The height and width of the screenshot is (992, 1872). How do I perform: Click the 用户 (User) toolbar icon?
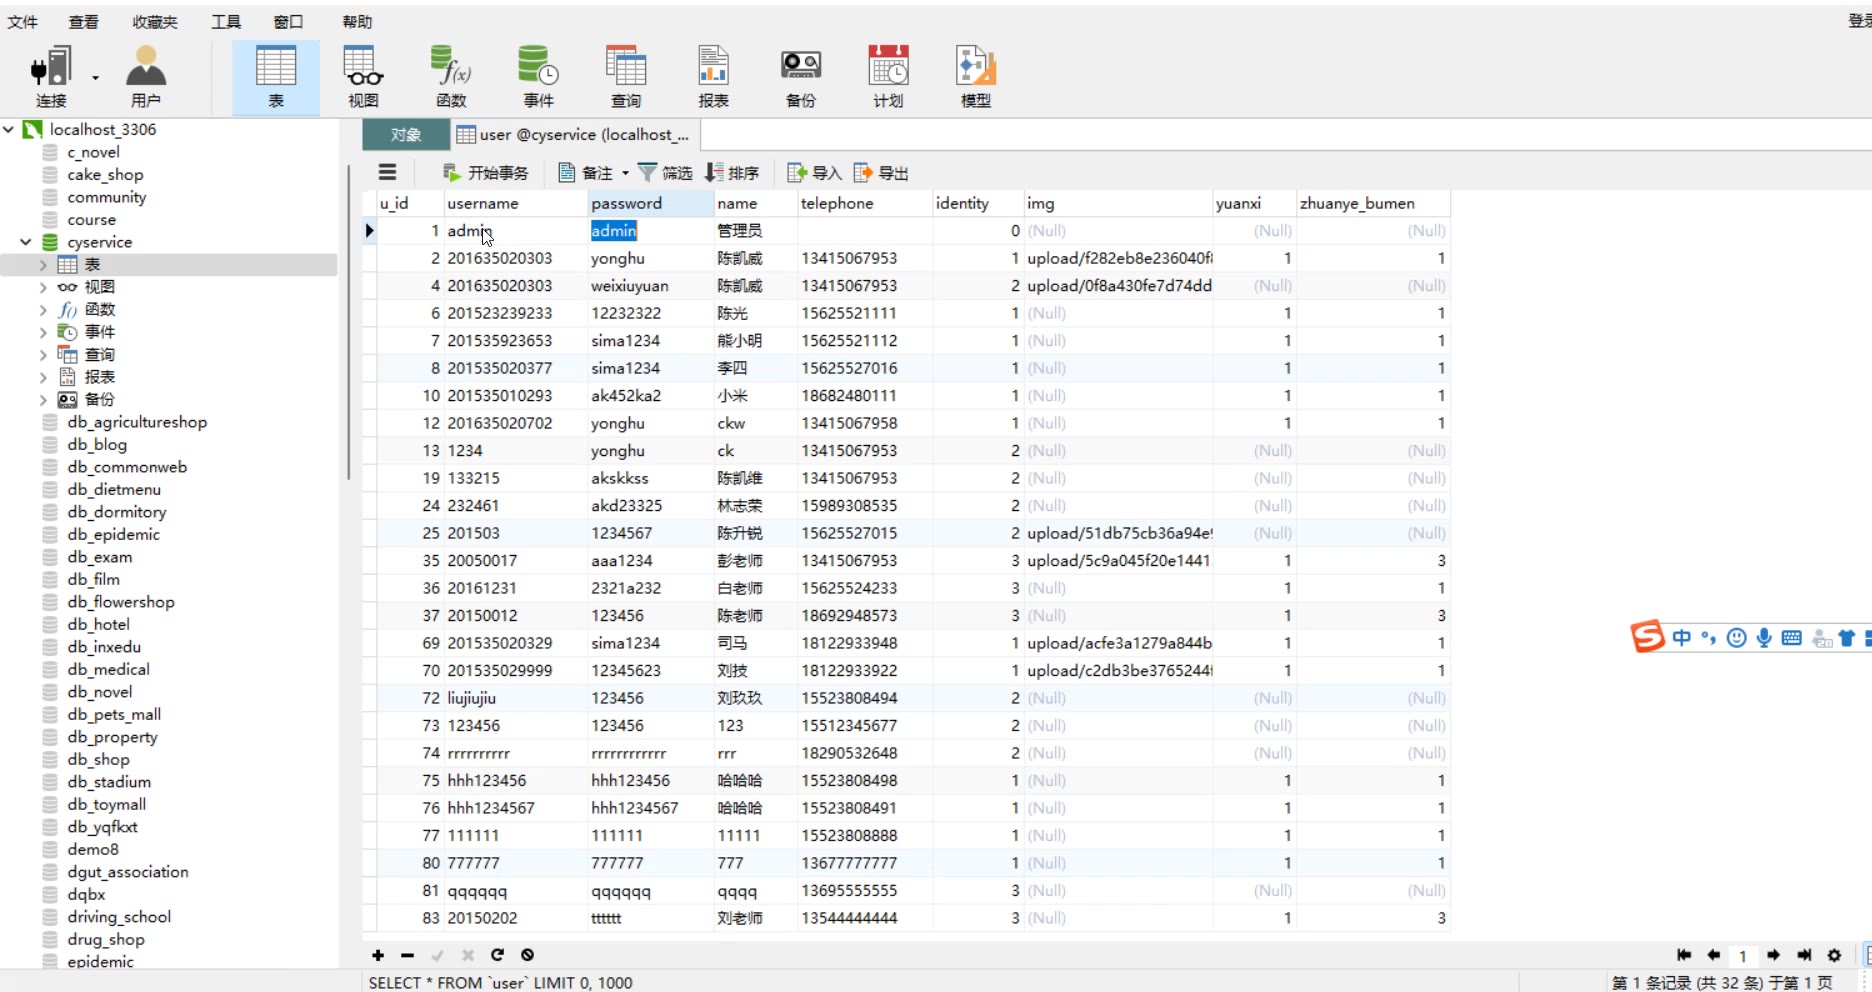click(x=146, y=76)
